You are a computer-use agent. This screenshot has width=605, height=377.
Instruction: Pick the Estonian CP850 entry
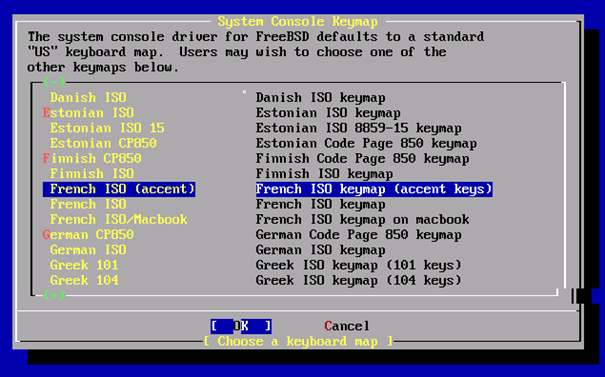[x=103, y=143]
